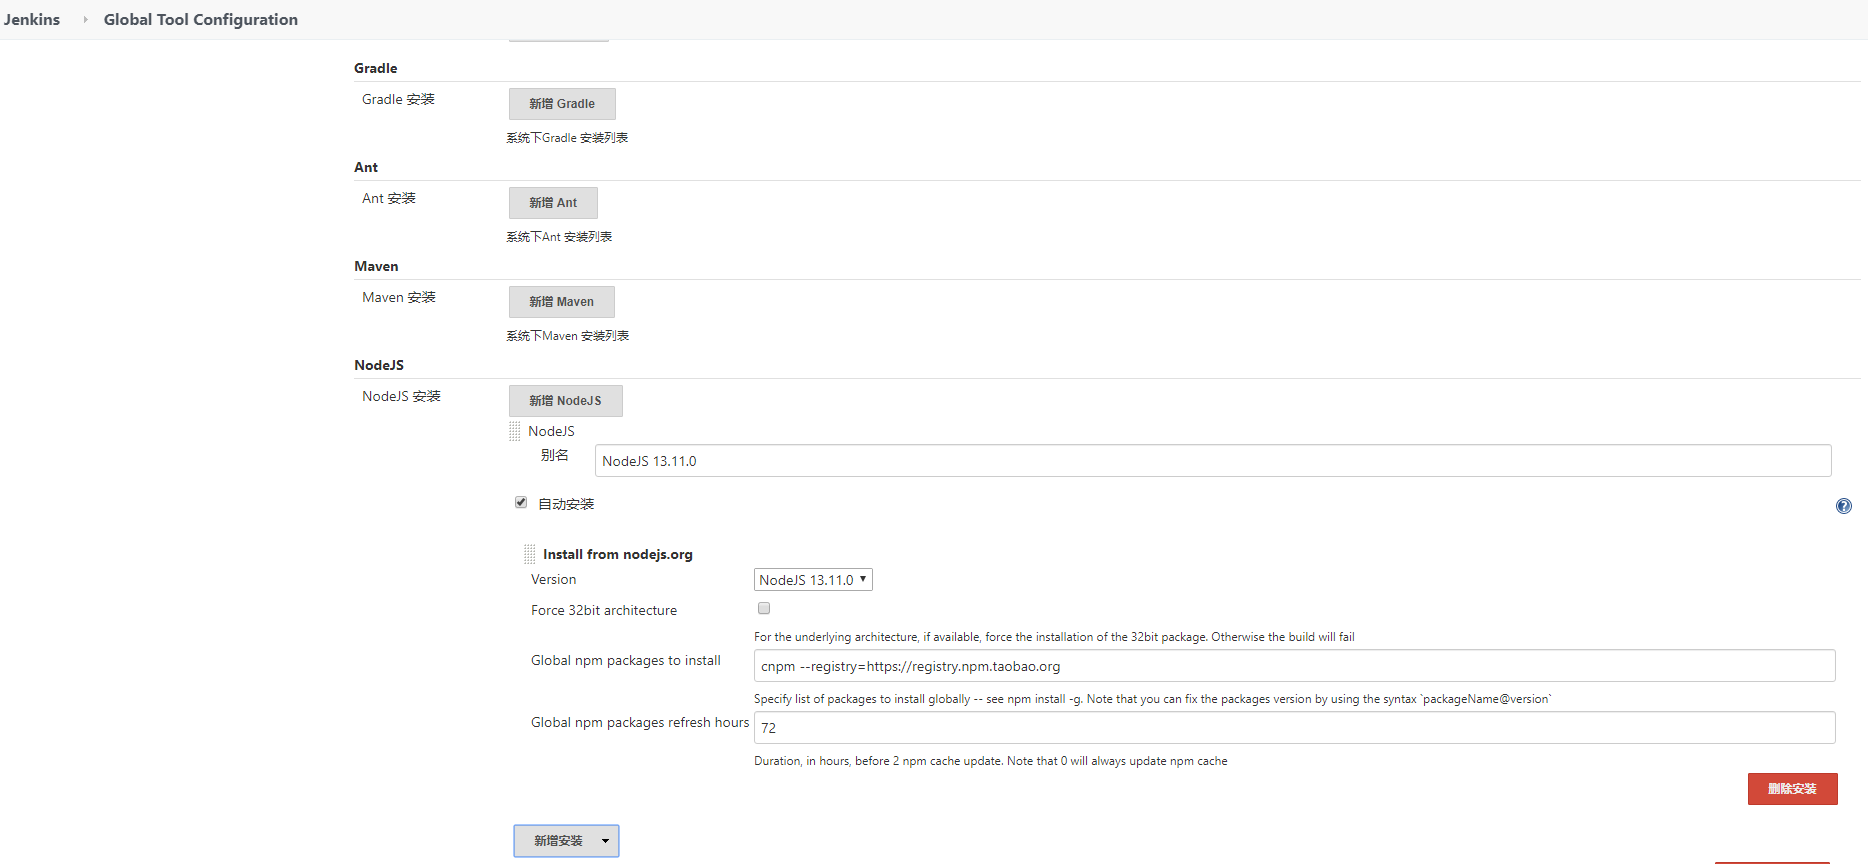The image size is (1868, 864).
Task: Focus the Global npm packages to install field
Action: point(1295,666)
